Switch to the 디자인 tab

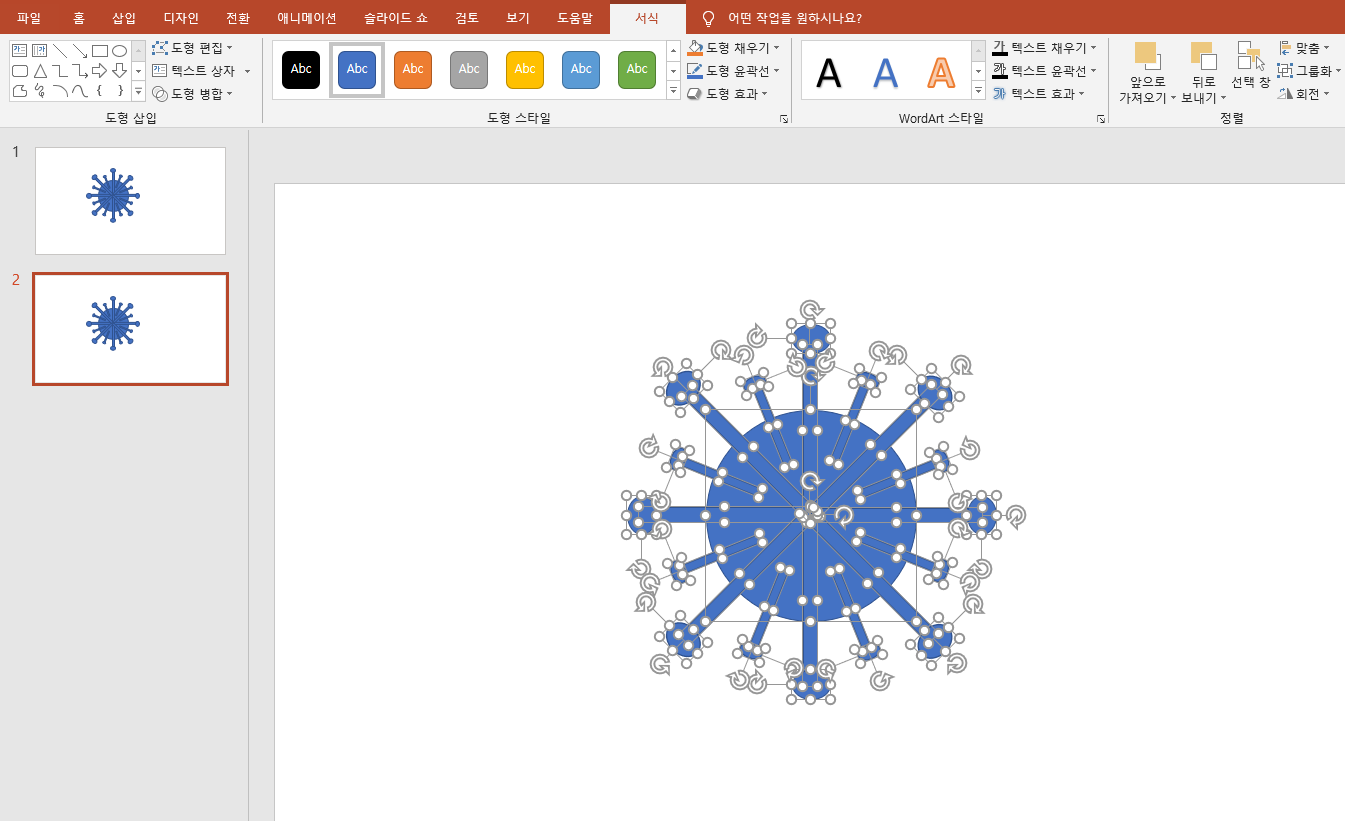[x=181, y=18]
